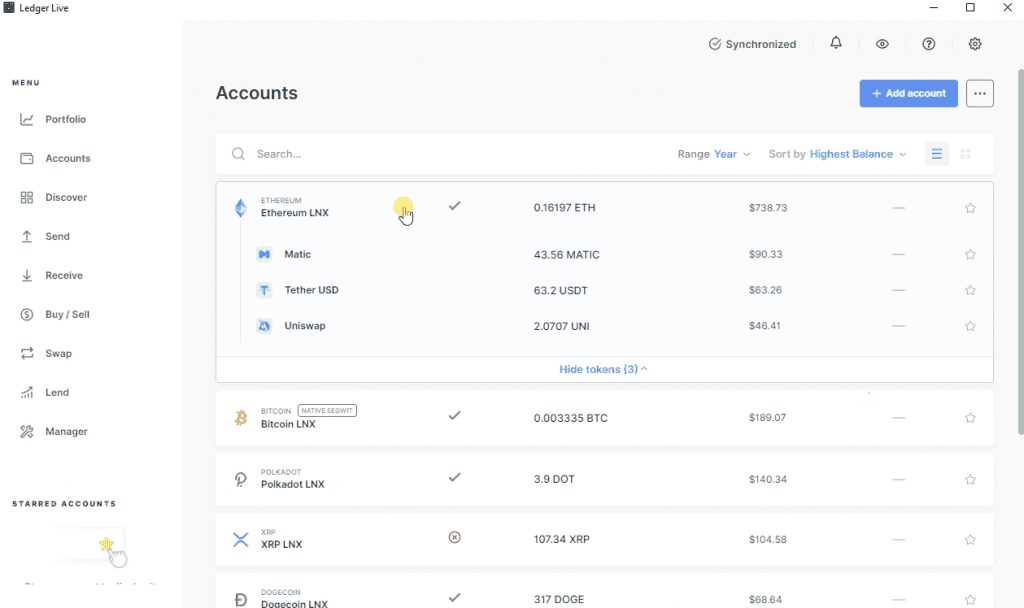Click the Dogecoin logo icon
This screenshot has width=1024, height=608.
240,600
